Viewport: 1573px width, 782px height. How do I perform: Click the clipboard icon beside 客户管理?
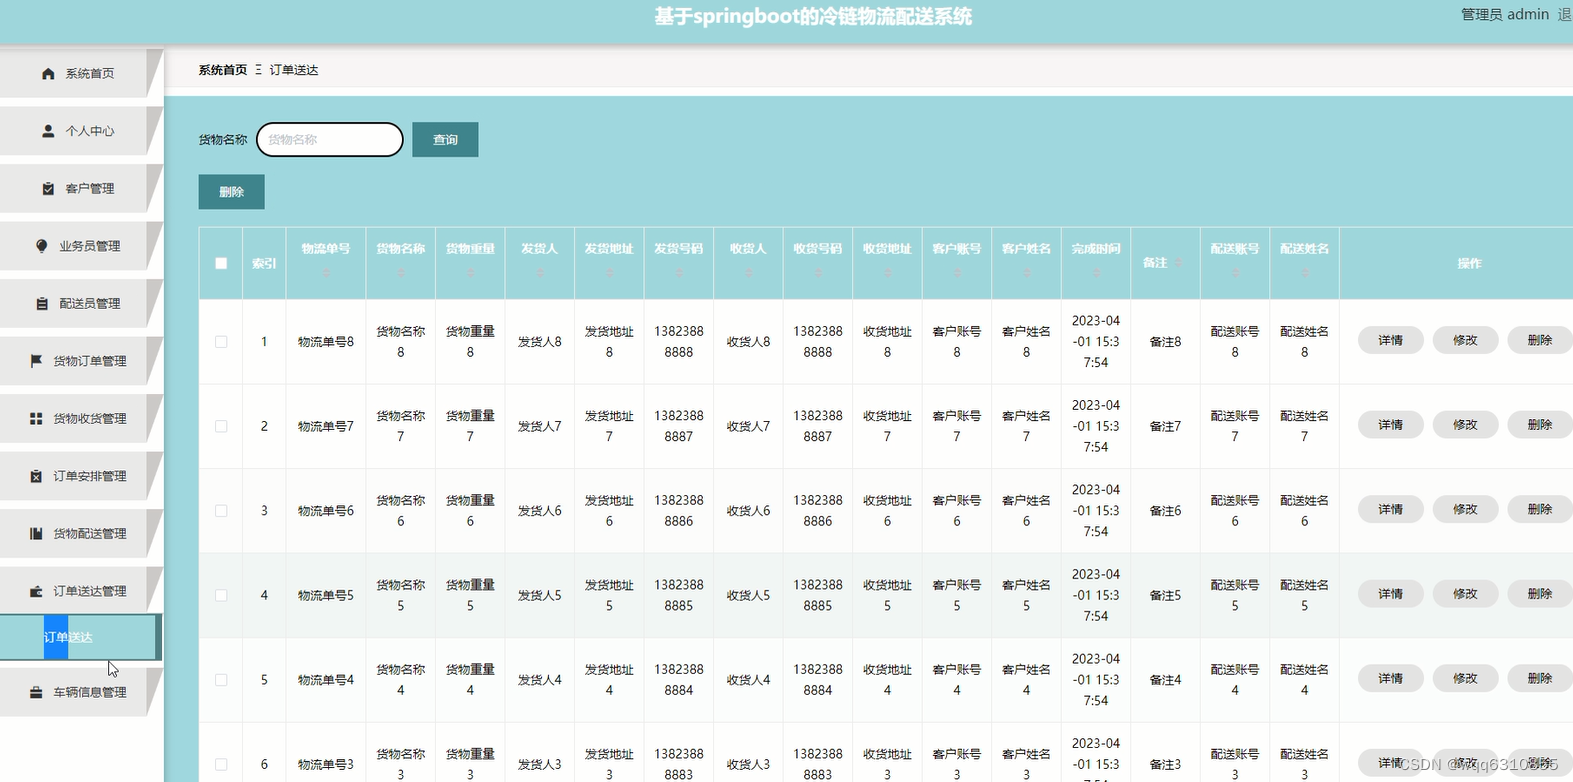[x=48, y=189]
